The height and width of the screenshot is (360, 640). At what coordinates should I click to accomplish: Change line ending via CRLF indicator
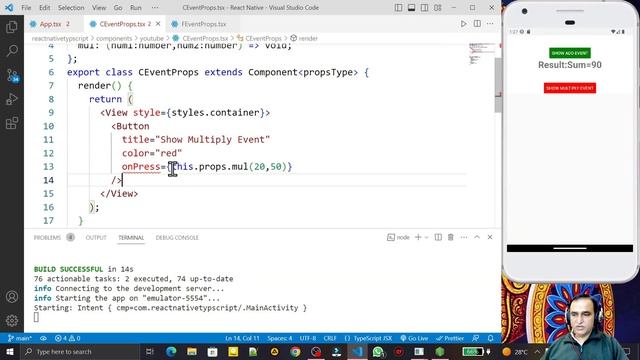[x=330, y=338]
